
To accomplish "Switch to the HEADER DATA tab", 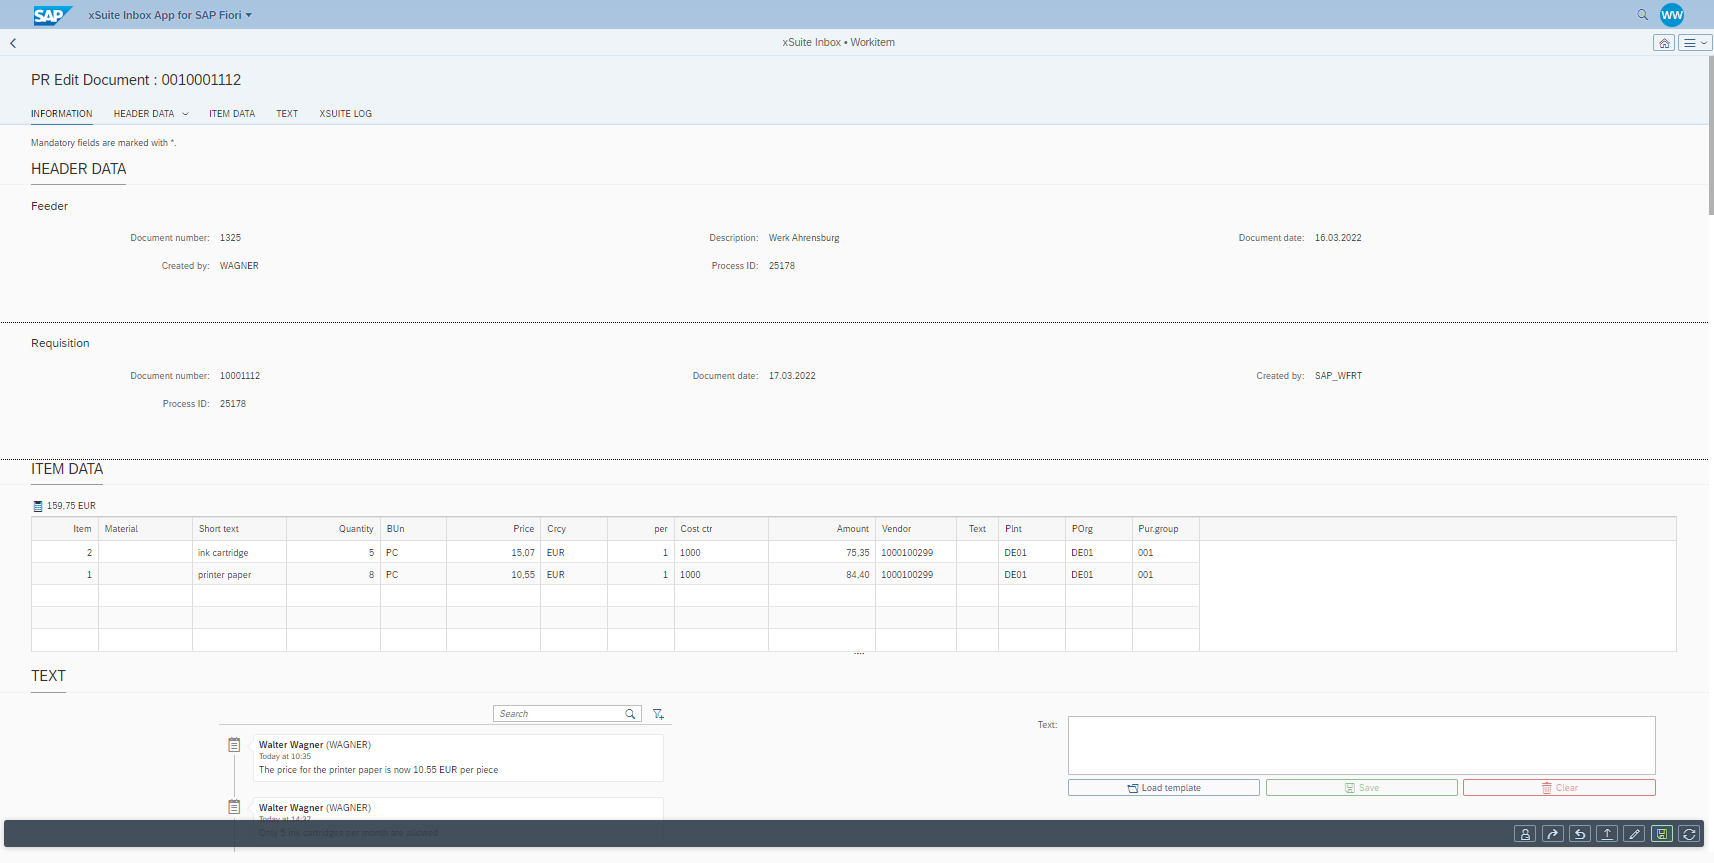I will (x=144, y=114).
